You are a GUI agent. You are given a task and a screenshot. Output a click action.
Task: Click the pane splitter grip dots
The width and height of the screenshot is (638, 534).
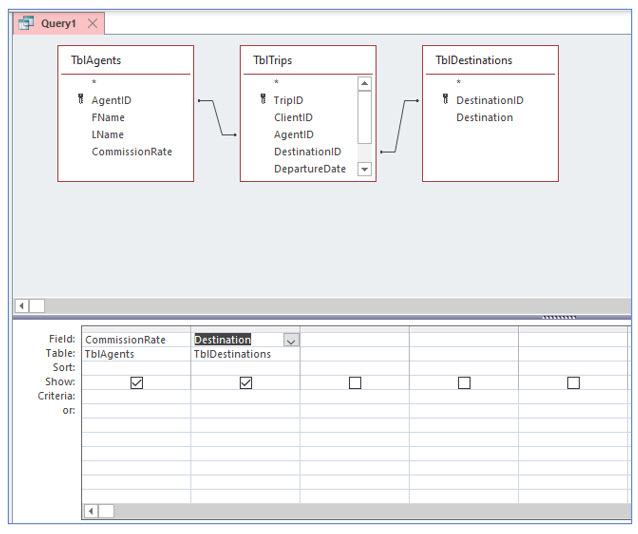pyautogui.click(x=559, y=317)
